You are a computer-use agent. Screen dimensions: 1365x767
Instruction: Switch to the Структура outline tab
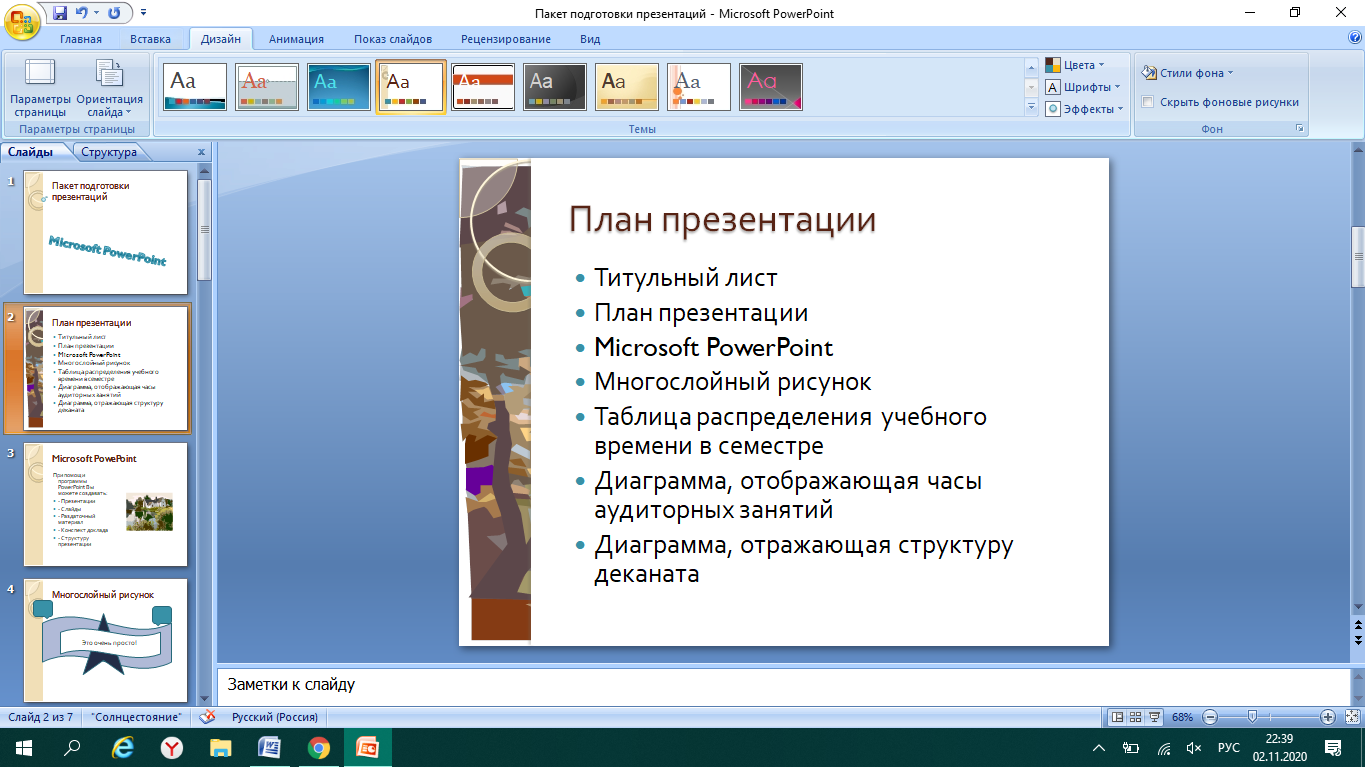pyautogui.click(x=109, y=152)
